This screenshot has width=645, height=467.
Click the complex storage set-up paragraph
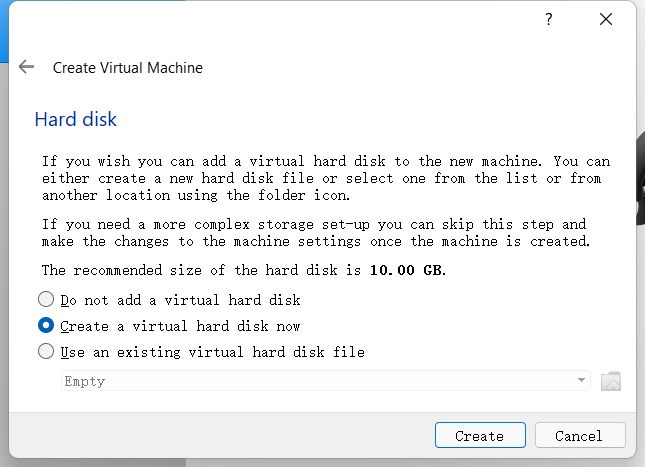point(316,232)
